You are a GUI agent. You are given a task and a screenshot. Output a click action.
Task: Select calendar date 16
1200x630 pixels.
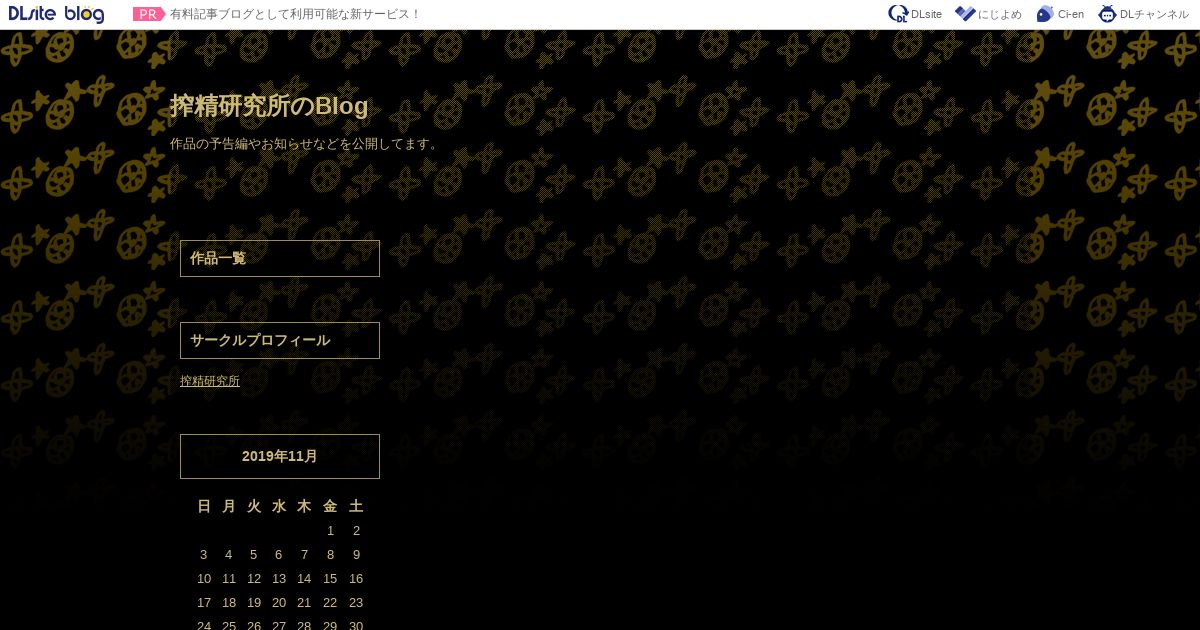click(x=356, y=579)
